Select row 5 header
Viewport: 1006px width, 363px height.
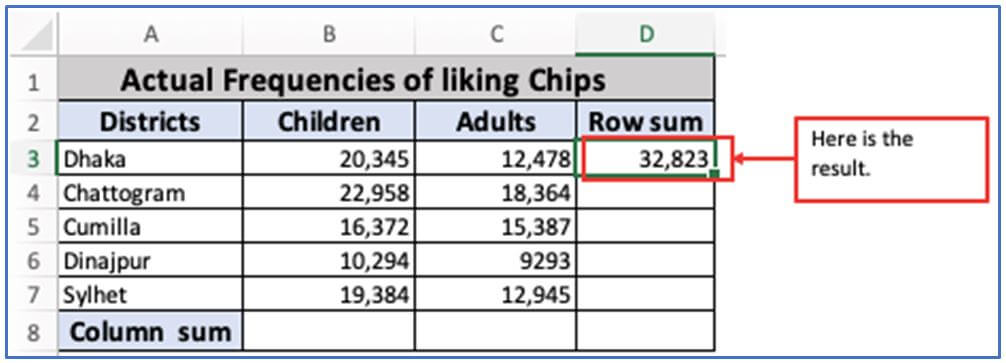click(34, 227)
